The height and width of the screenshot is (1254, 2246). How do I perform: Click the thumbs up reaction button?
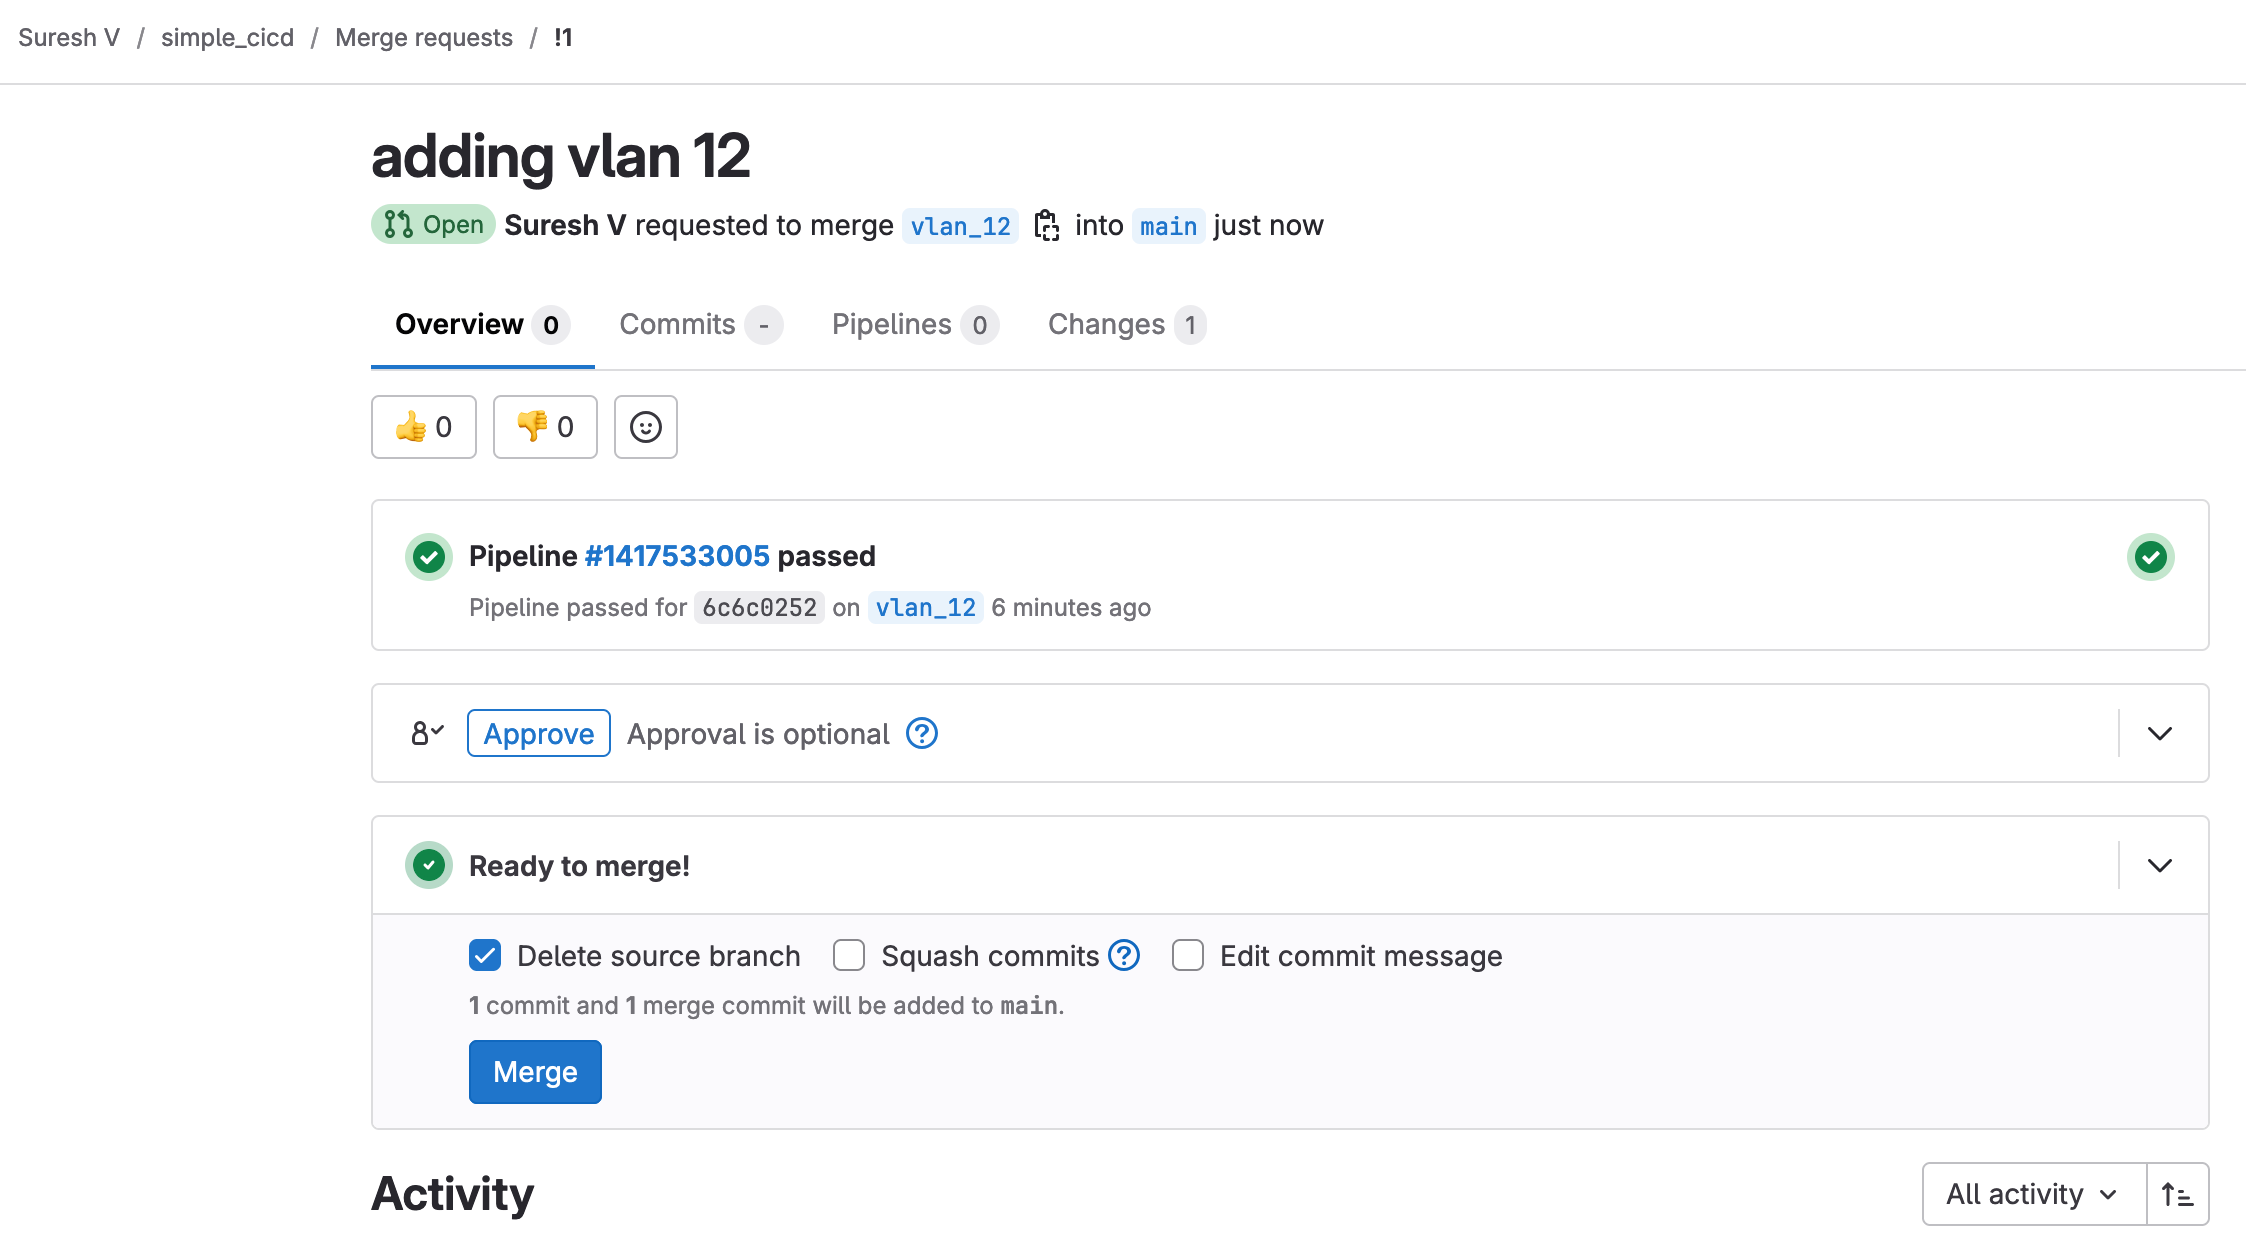[423, 427]
